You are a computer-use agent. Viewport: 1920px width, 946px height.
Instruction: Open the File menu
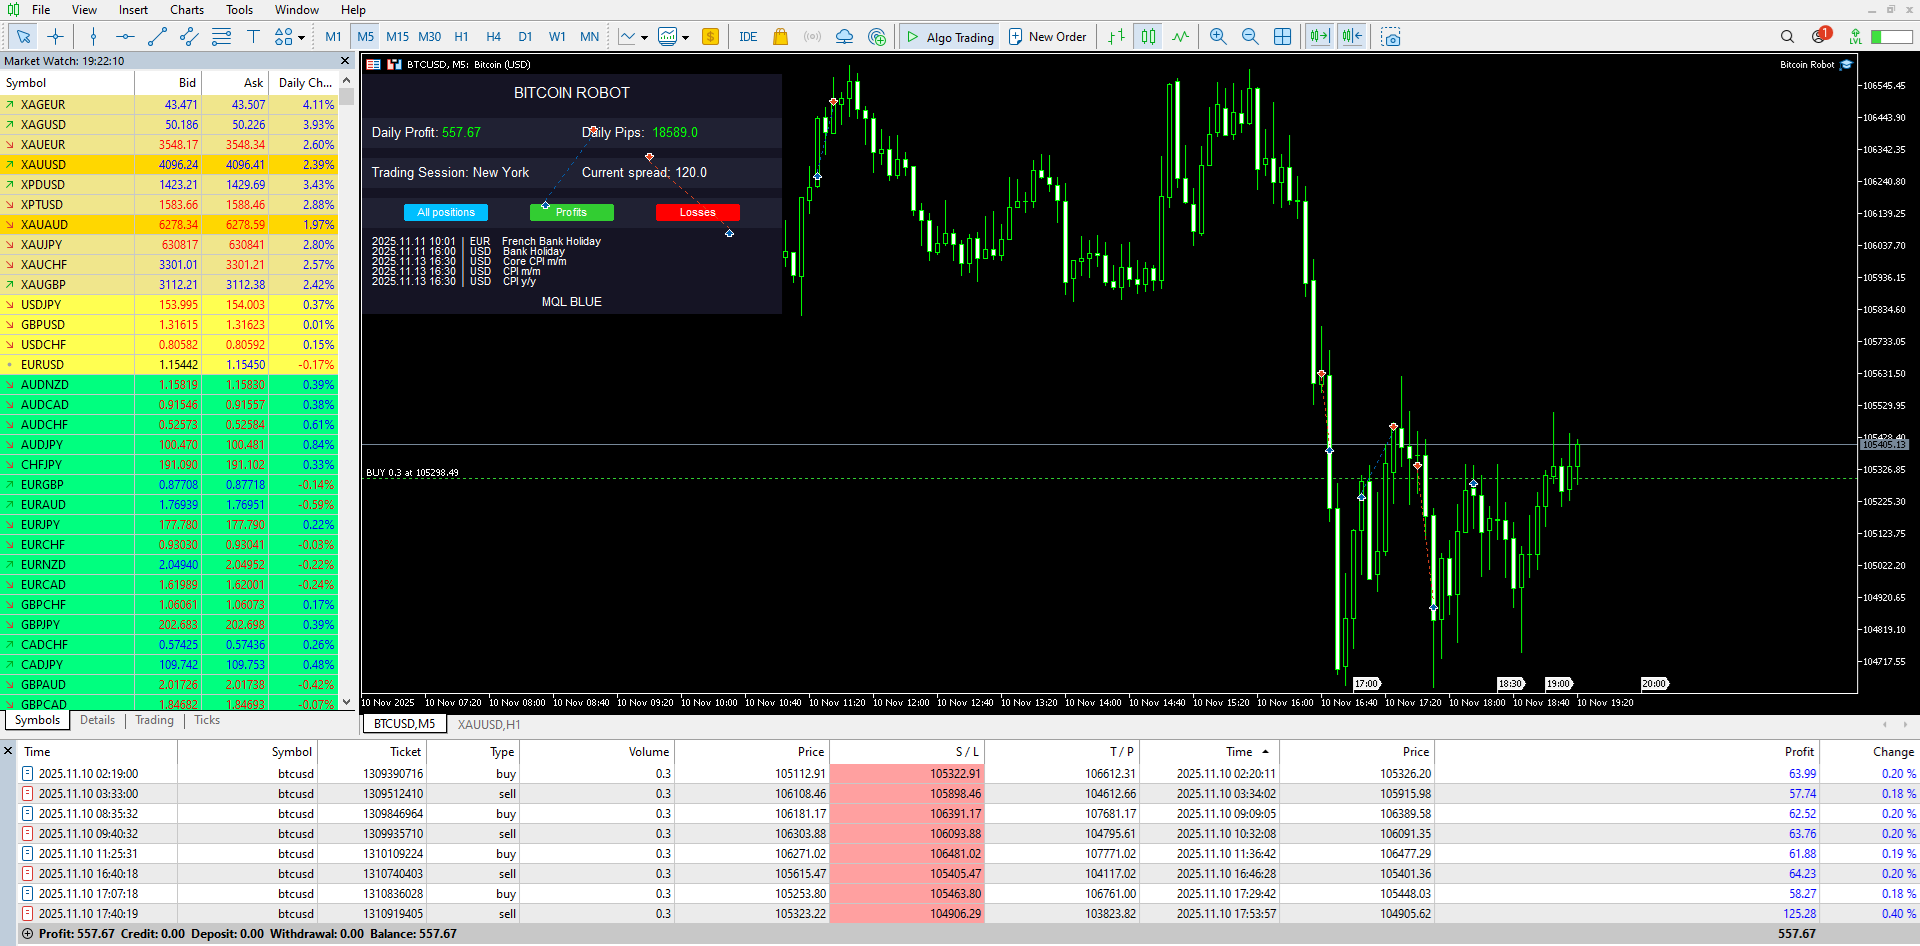pyautogui.click(x=41, y=10)
